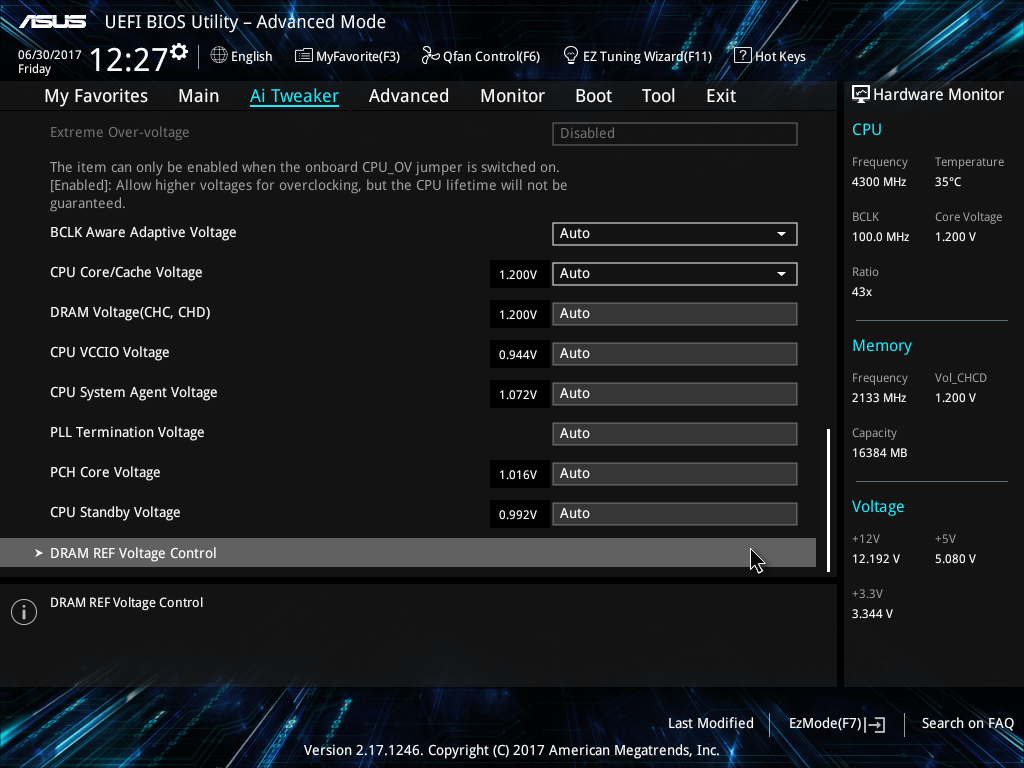Click the ASUS logo
The width and height of the screenshot is (1024, 768).
pyautogui.click(x=52, y=22)
